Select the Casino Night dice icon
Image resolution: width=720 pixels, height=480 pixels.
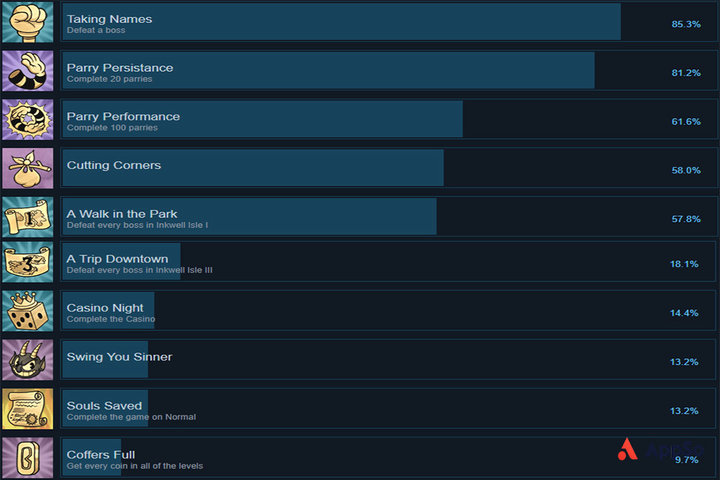(28, 311)
